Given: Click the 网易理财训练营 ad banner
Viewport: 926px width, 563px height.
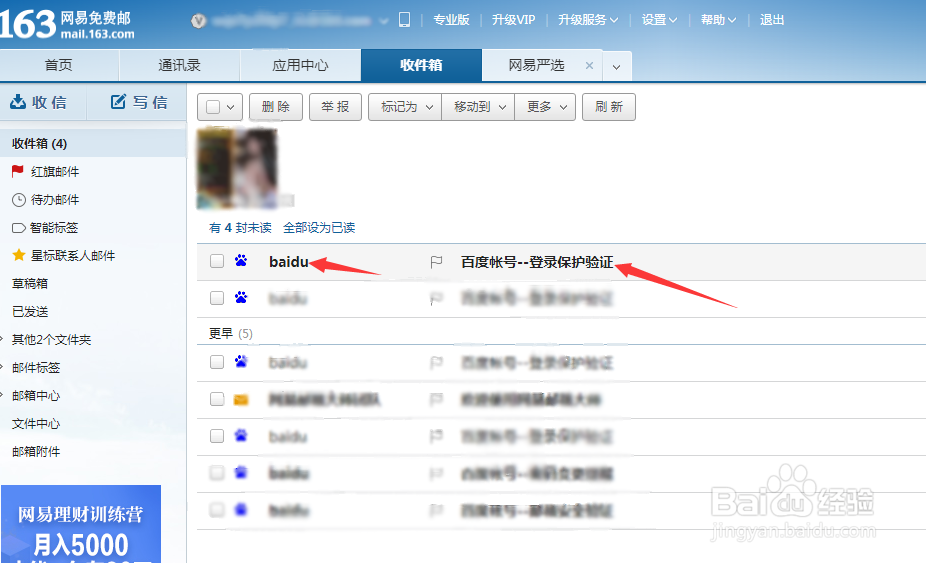Looking at the screenshot, I should tap(81, 524).
